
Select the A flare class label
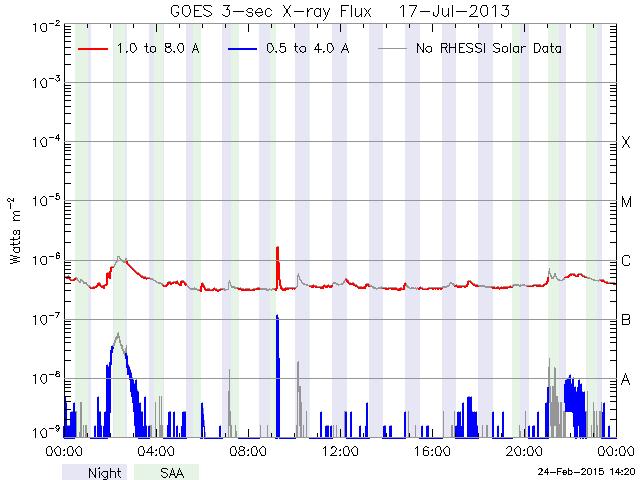click(x=626, y=380)
